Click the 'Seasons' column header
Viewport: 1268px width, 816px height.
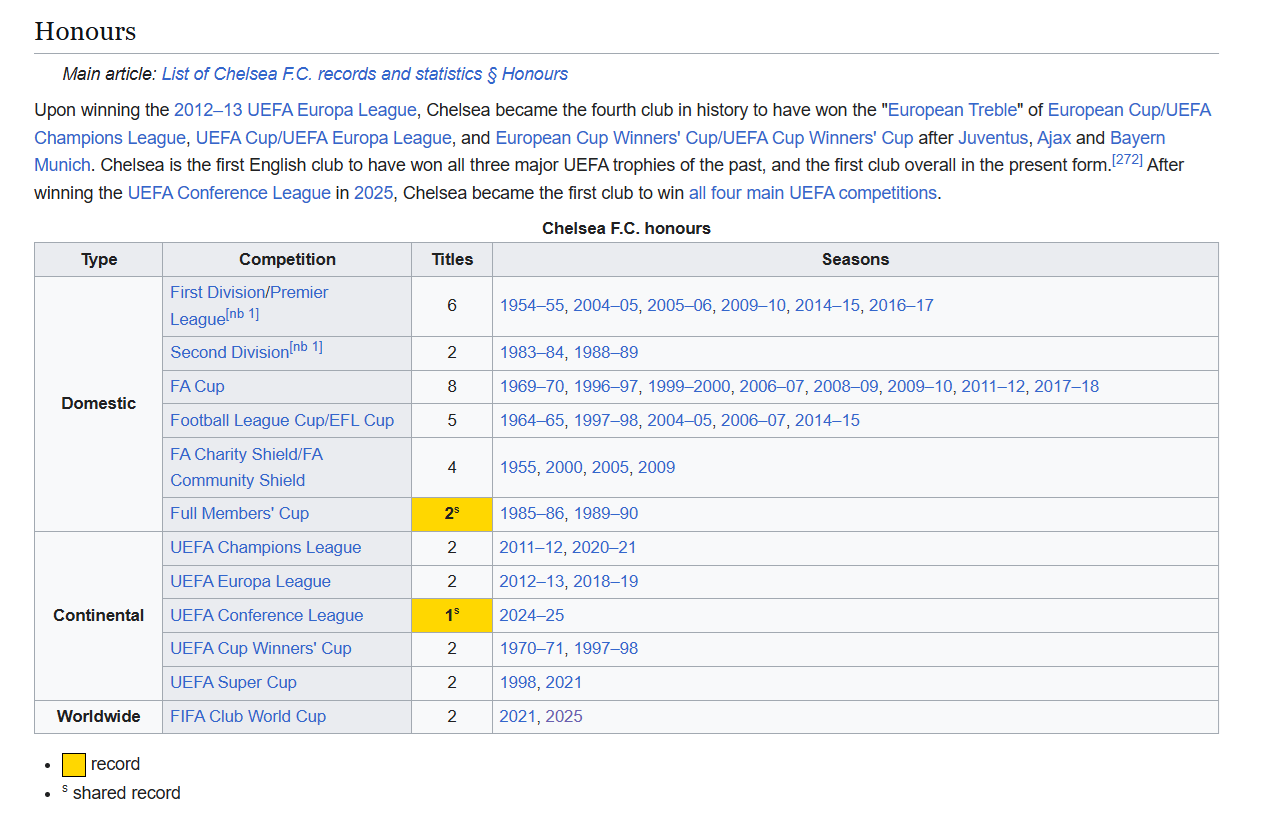[x=855, y=260]
